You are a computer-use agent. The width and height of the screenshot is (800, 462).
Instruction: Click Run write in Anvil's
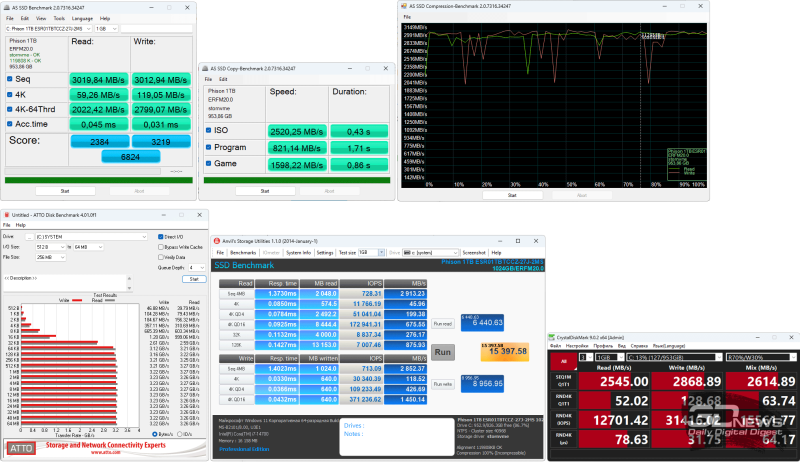pyautogui.click(x=442, y=384)
